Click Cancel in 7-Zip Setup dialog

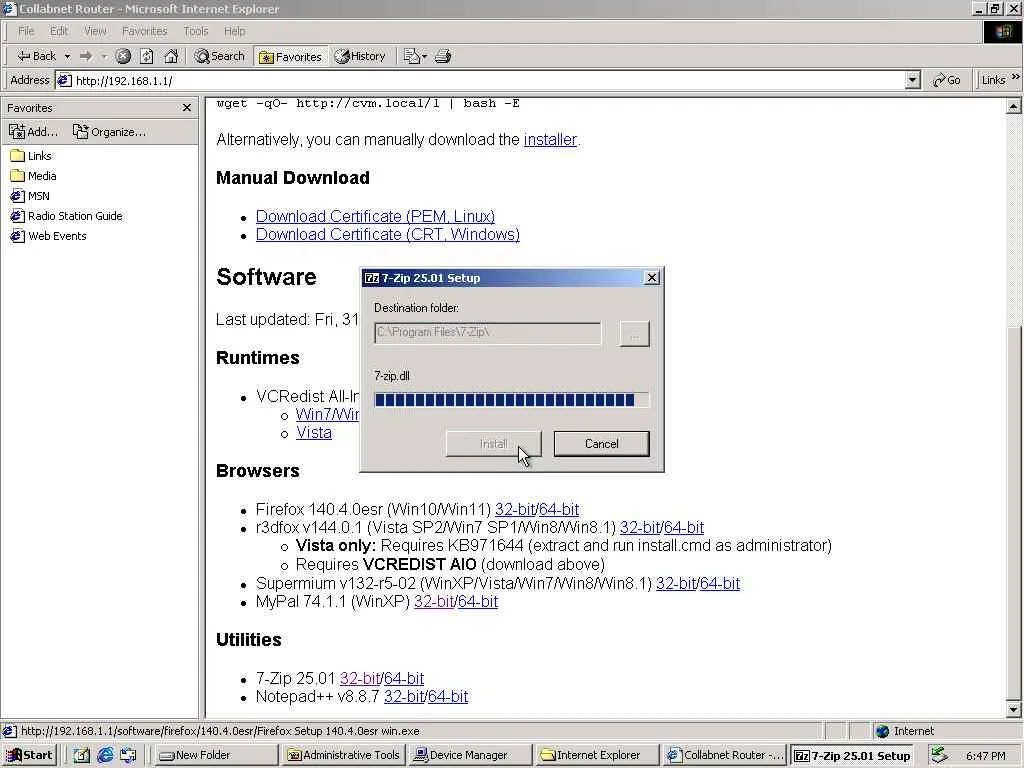pos(601,444)
